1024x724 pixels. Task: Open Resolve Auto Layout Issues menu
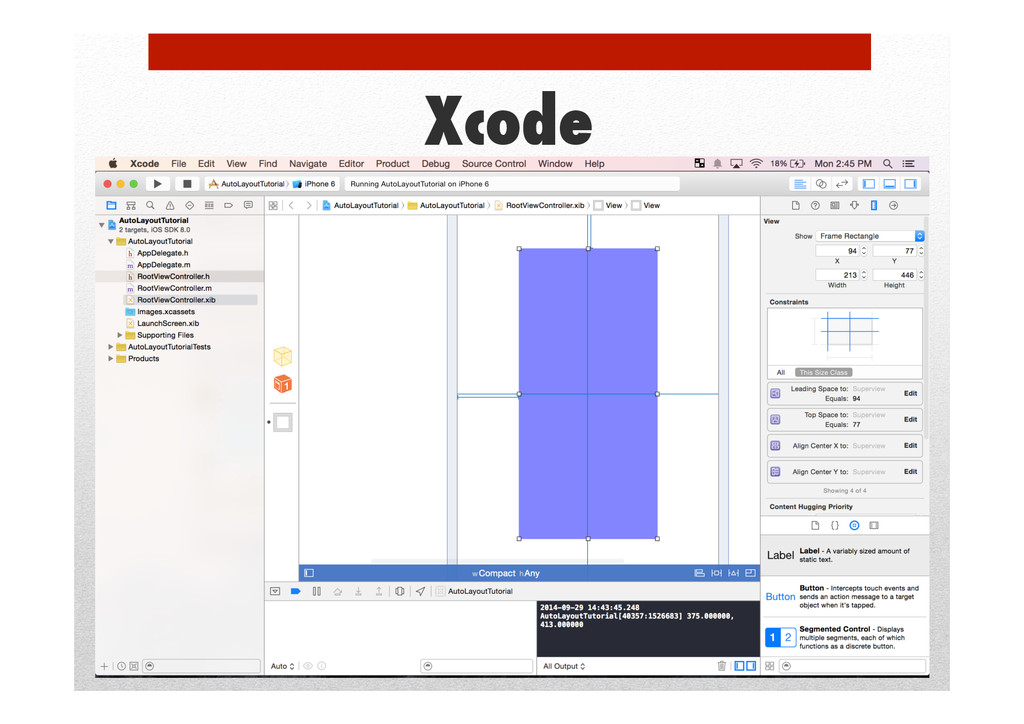click(733, 573)
